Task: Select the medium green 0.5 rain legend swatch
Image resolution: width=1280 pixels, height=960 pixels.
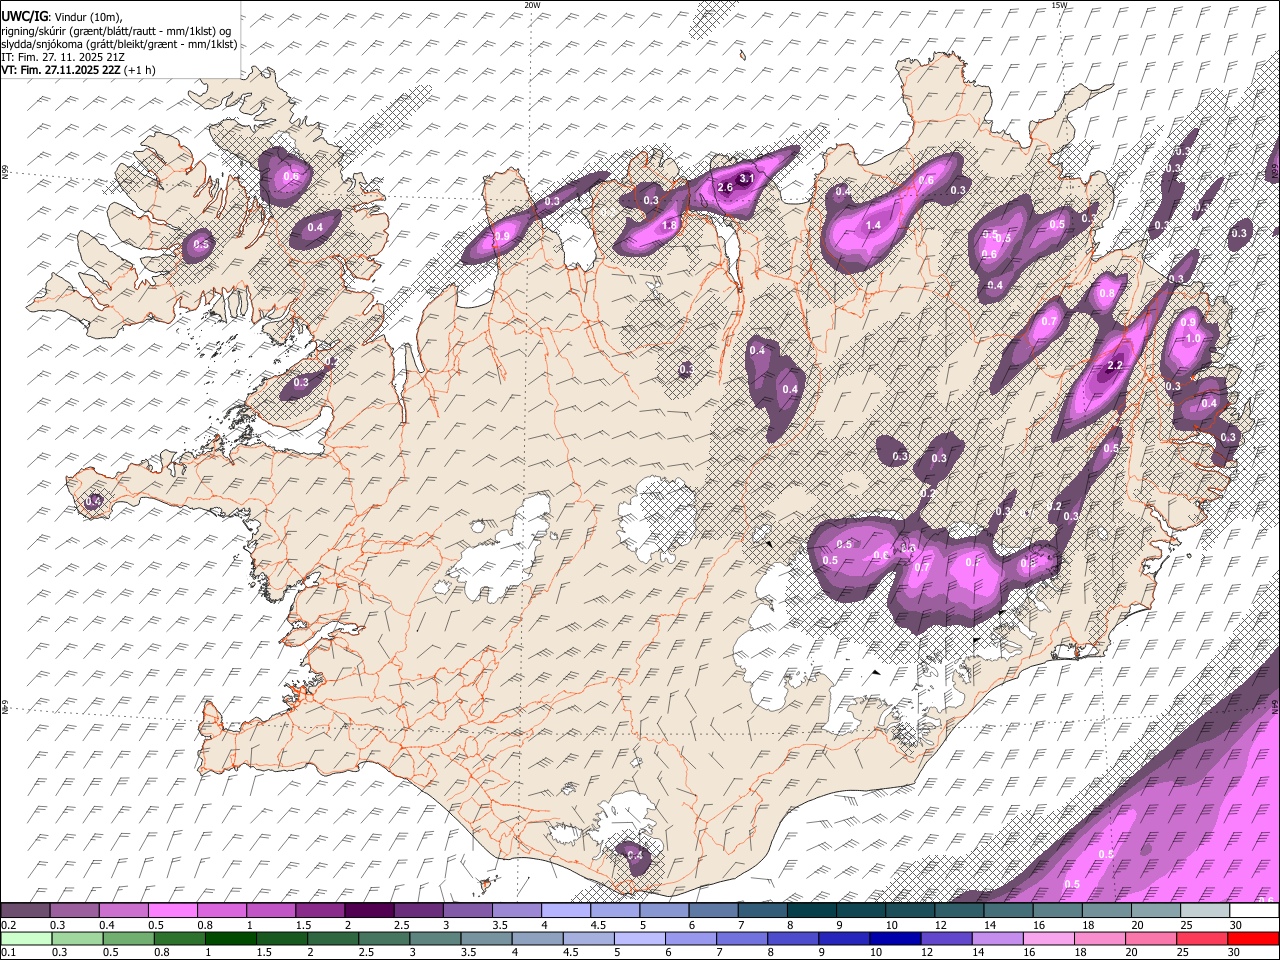Action: pos(128,939)
